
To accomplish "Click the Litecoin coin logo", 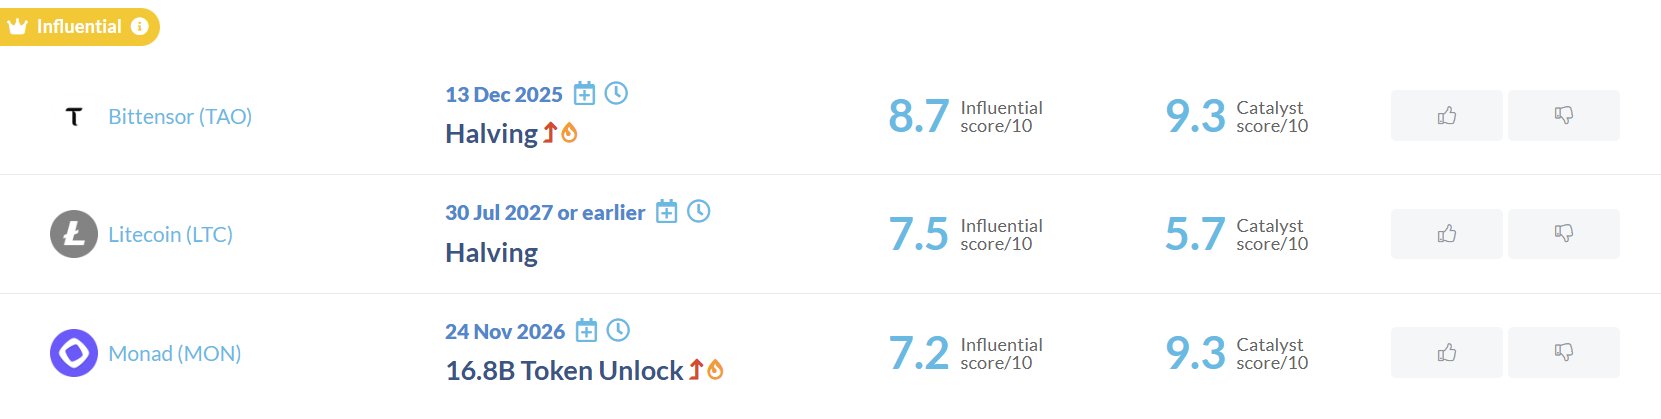I will click(74, 234).
